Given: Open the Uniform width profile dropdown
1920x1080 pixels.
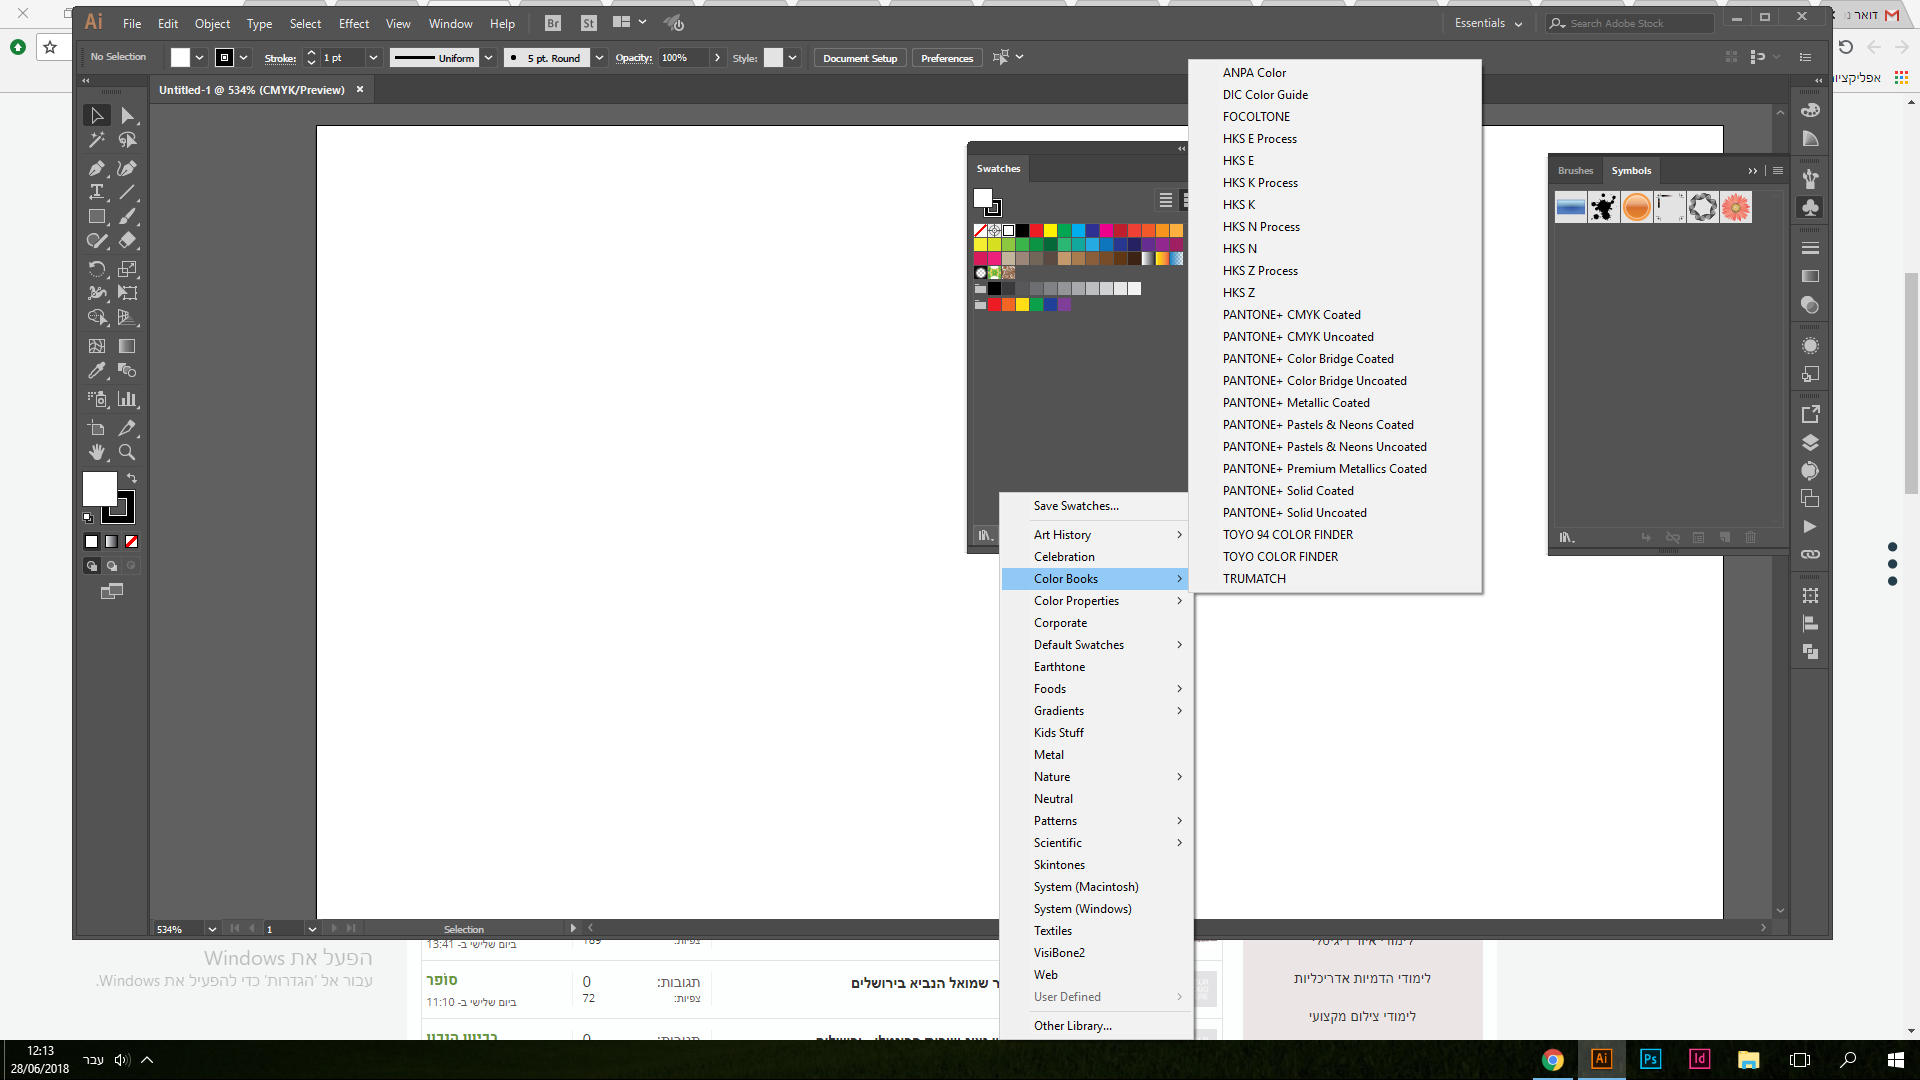Looking at the screenshot, I should tap(489, 58).
